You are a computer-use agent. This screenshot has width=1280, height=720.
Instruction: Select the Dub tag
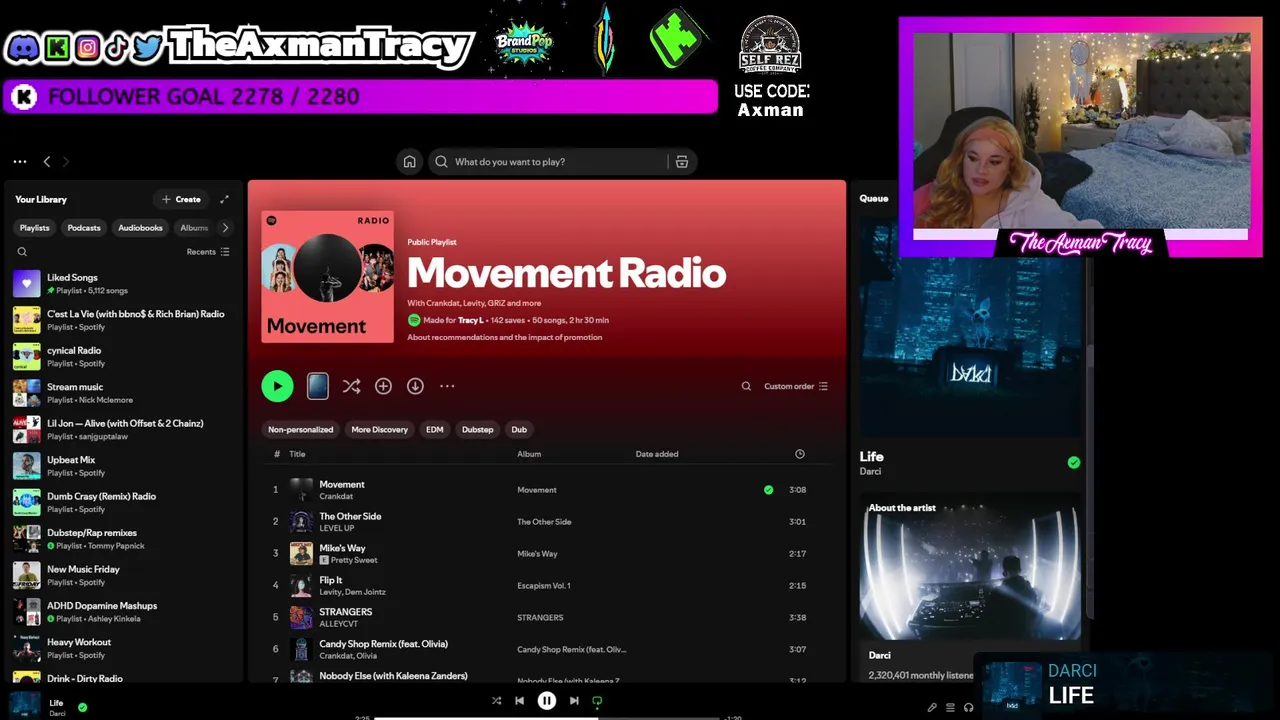519,430
